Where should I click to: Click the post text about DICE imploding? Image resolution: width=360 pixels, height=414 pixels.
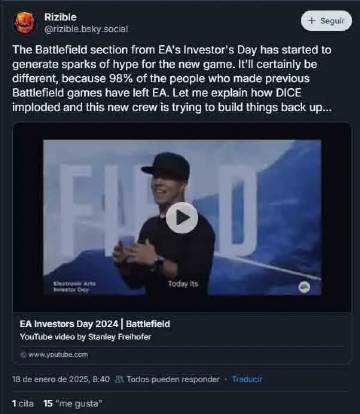point(172,78)
